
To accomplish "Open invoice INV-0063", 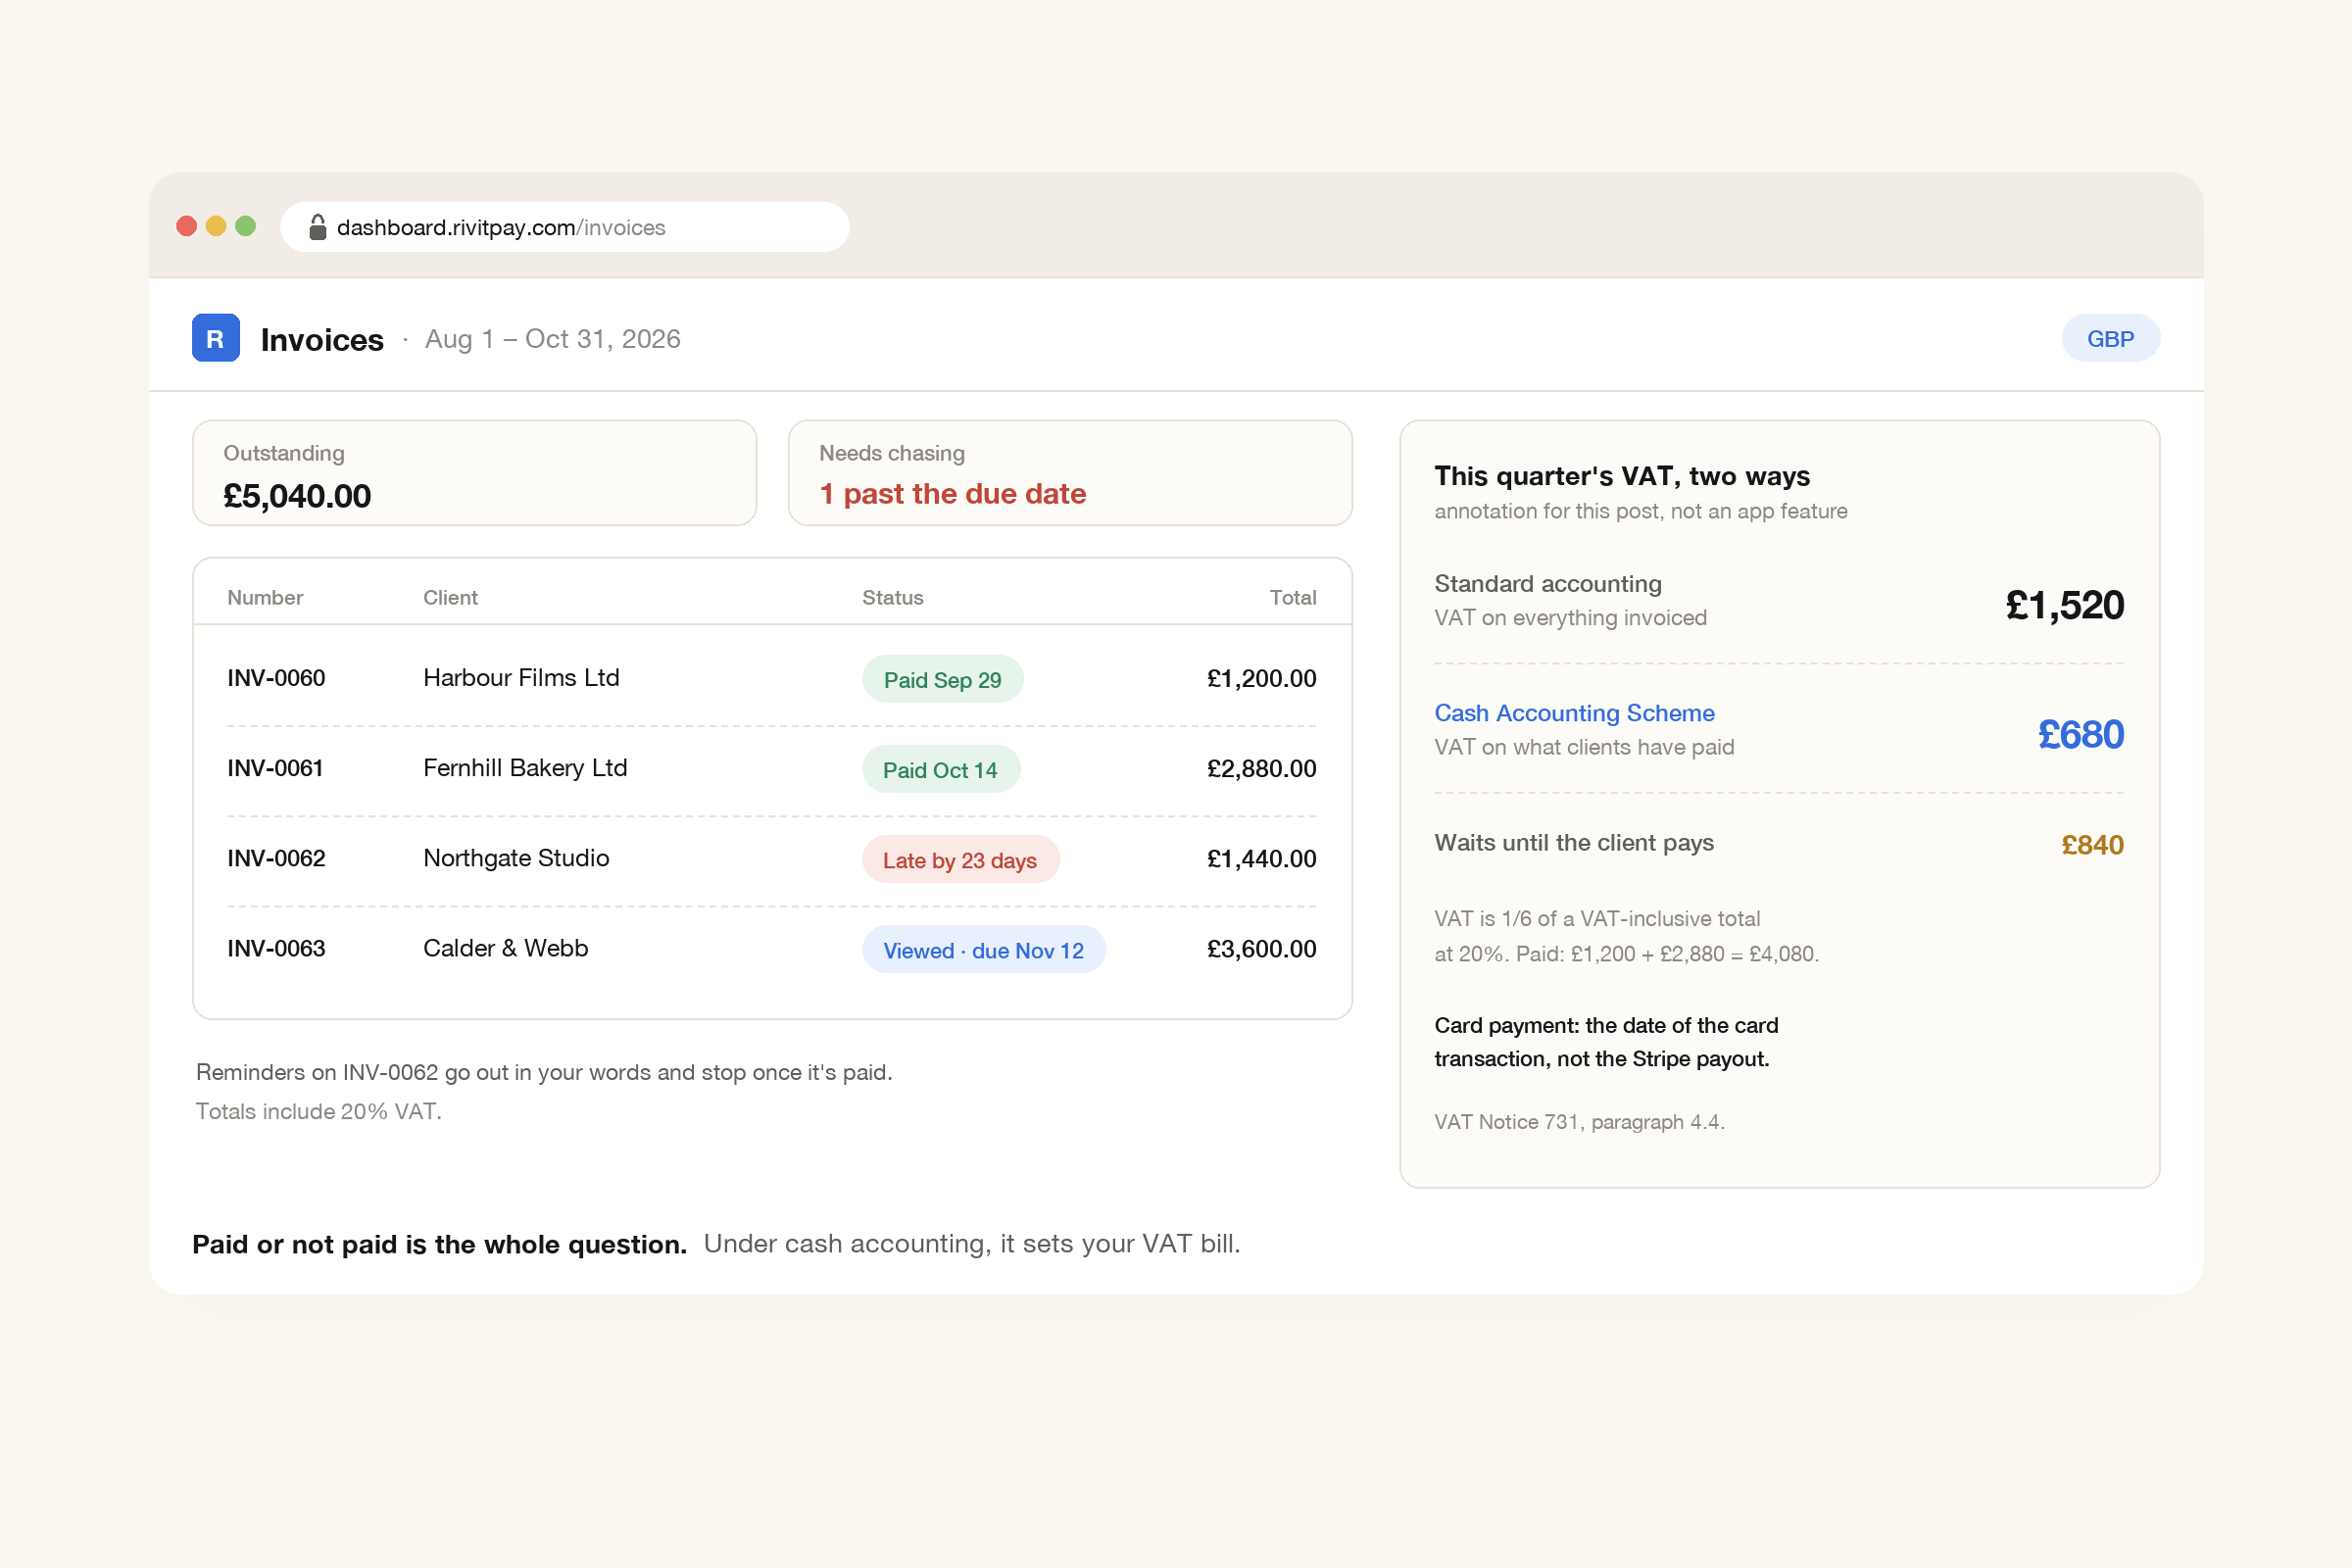I will click(276, 948).
